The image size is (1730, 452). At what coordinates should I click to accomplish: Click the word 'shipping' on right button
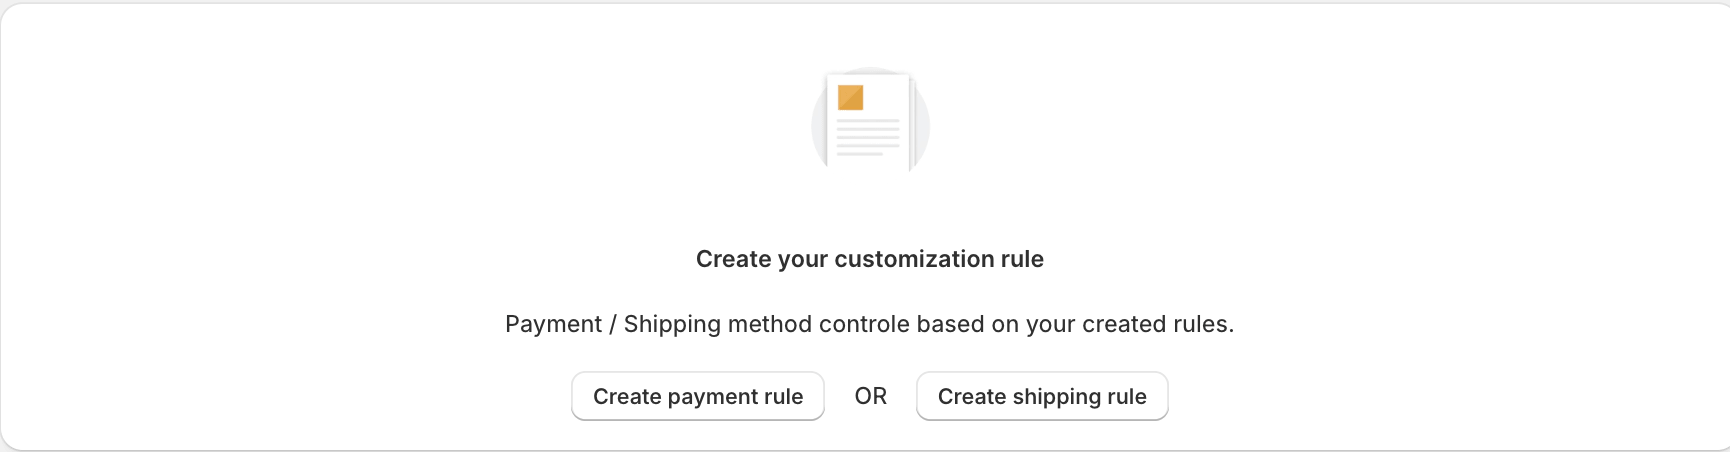pyautogui.click(x=1056, y=397)
